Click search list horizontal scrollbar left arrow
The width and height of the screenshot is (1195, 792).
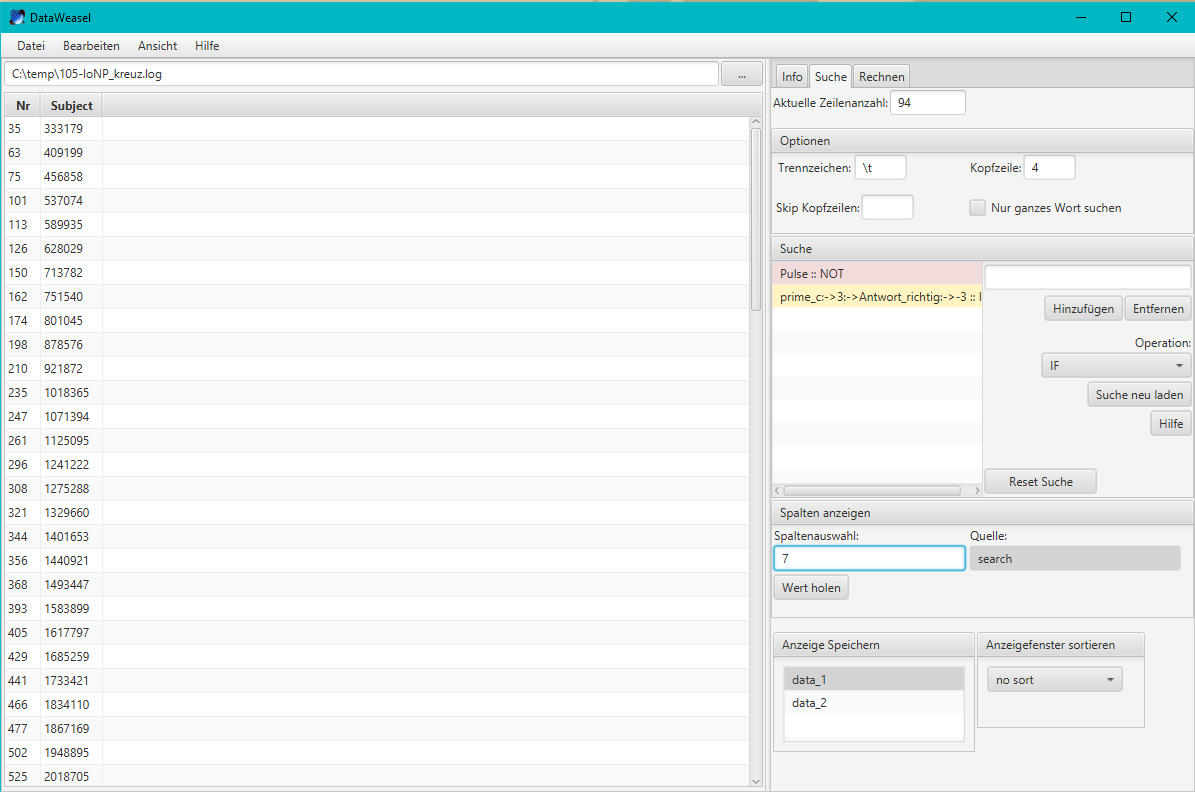[777, 491]
